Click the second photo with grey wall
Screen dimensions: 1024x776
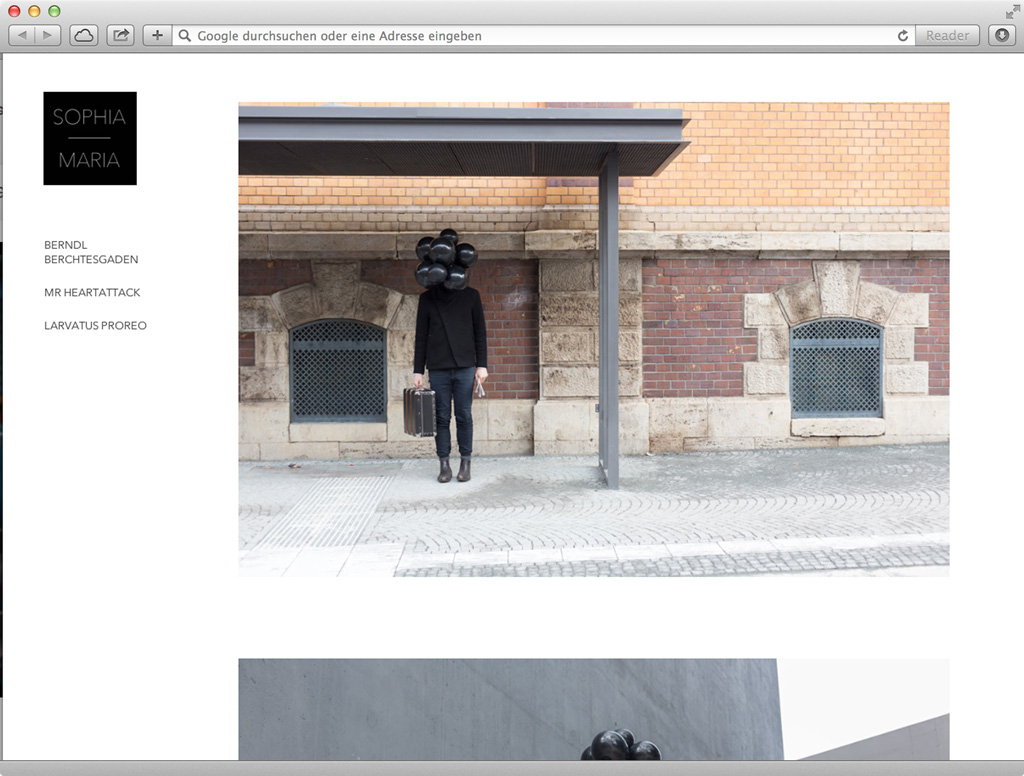(x=594, y=709)
